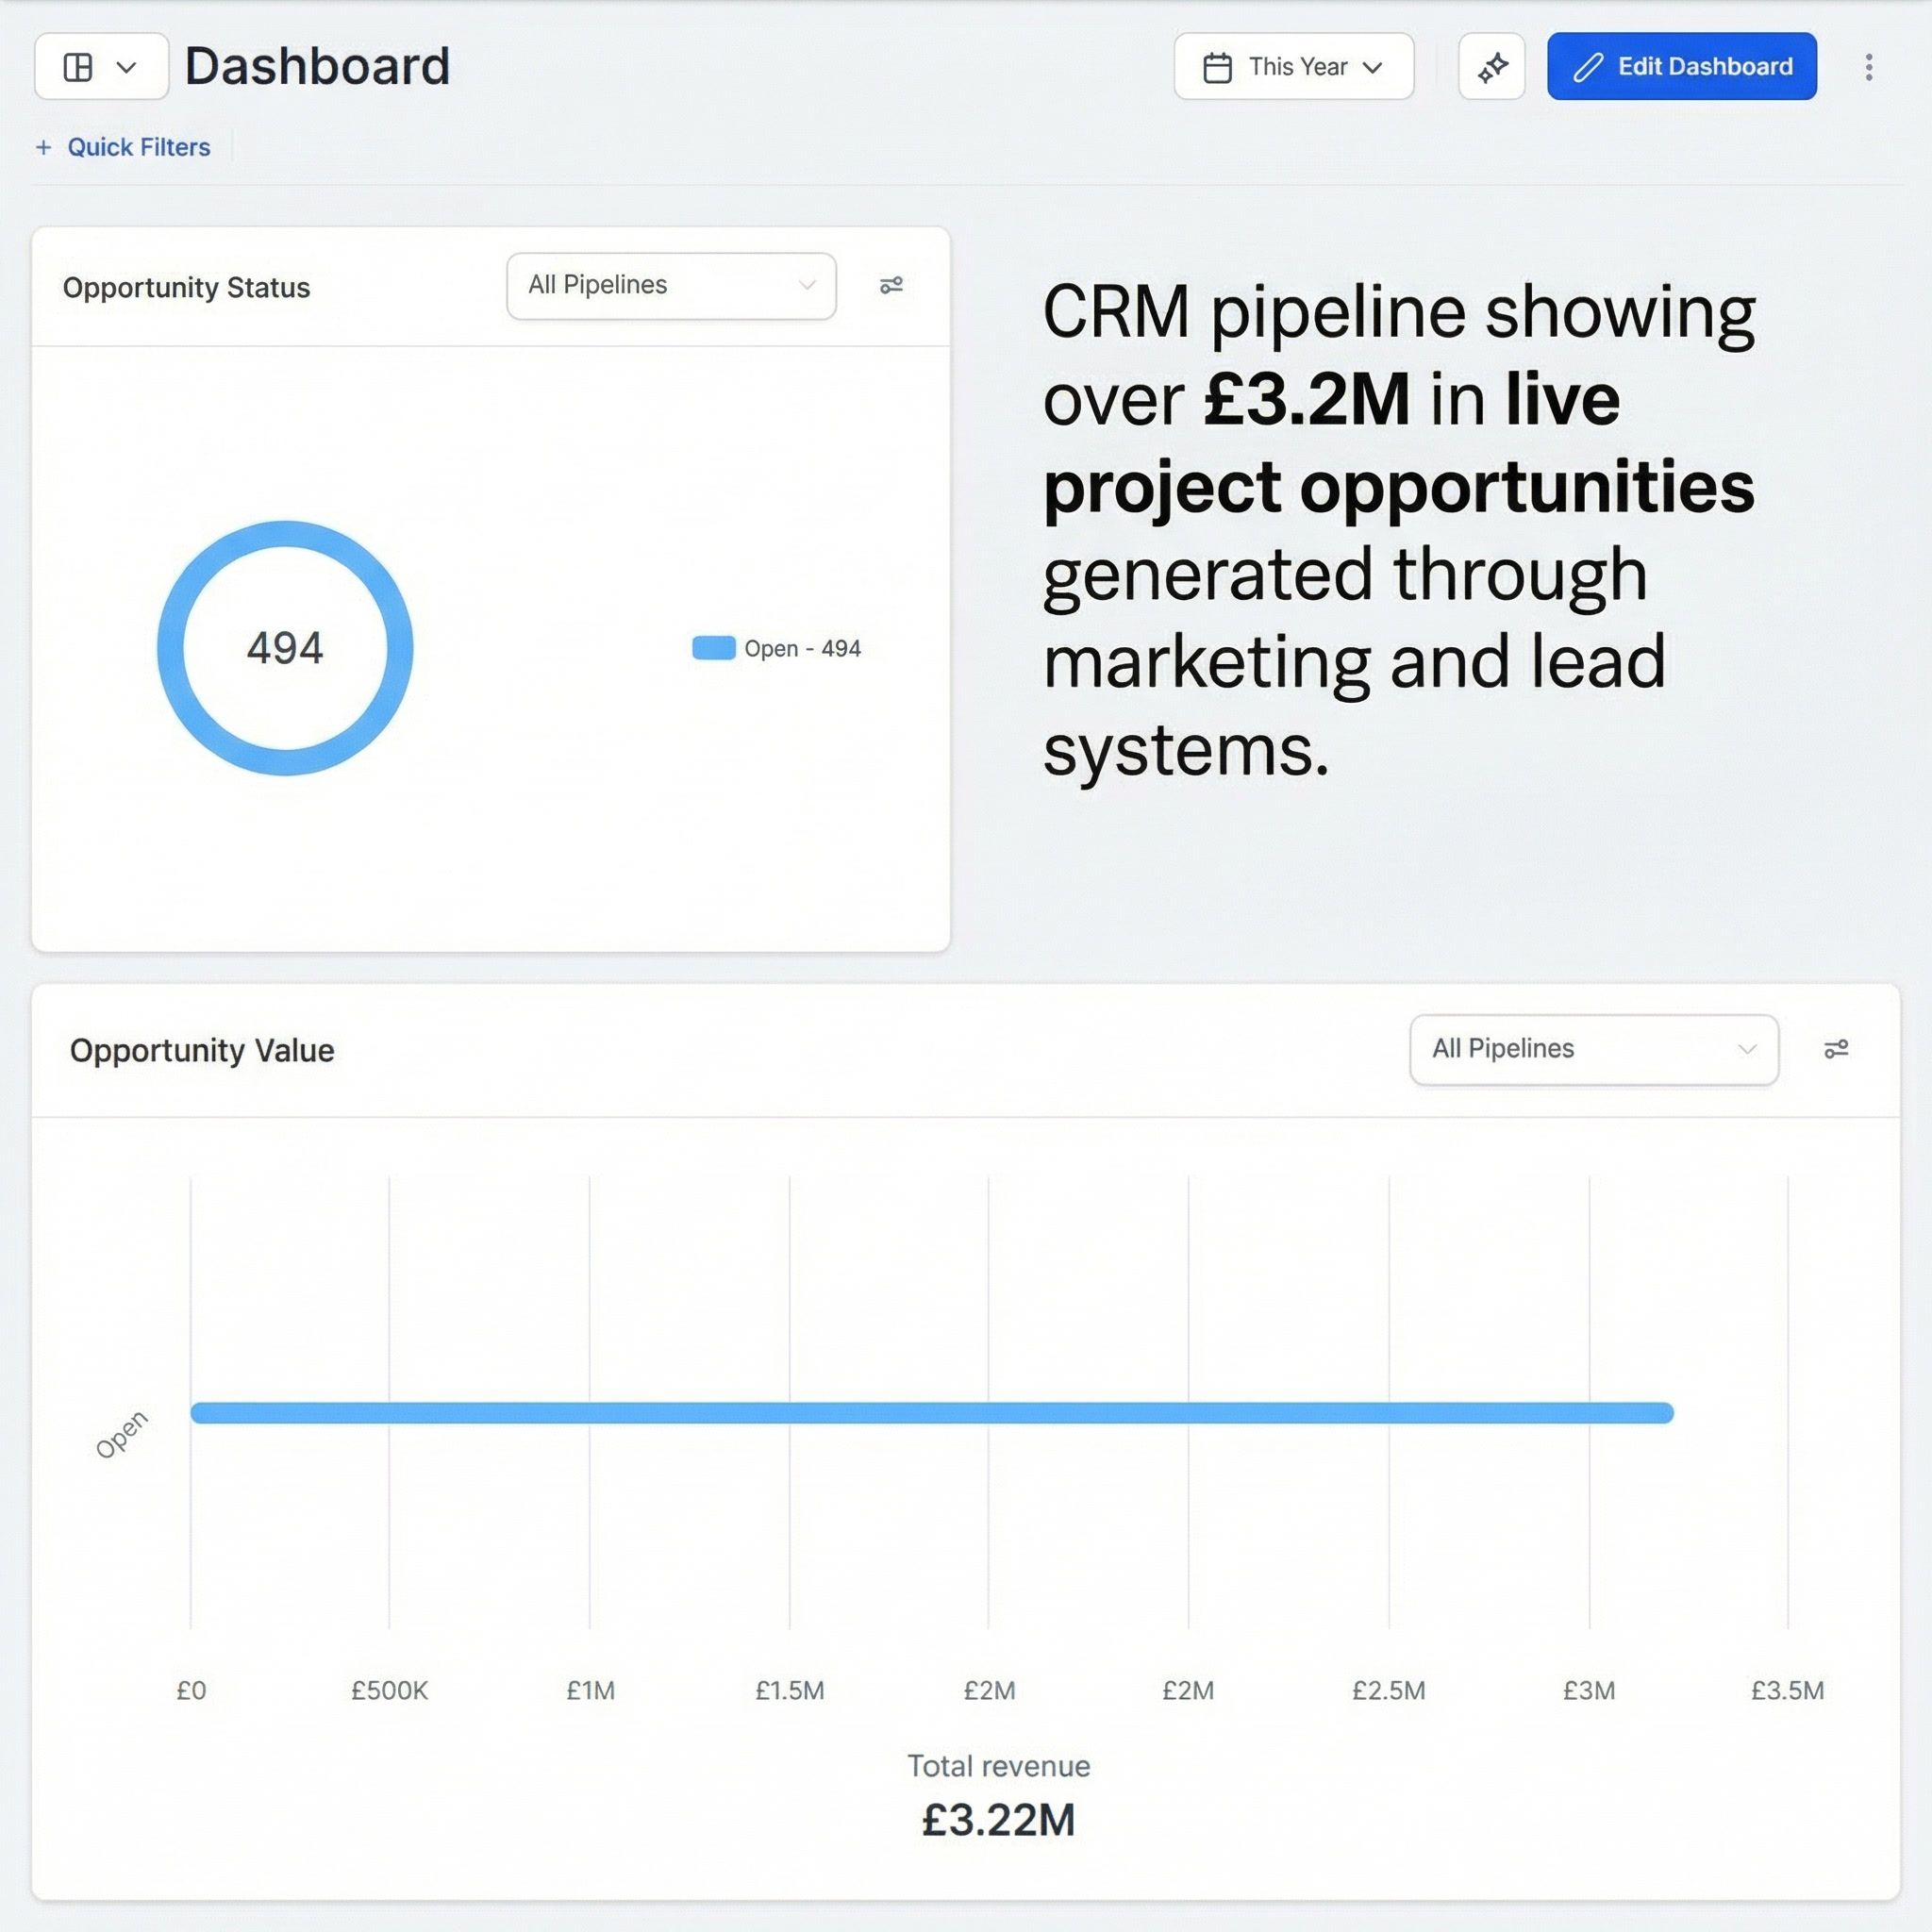Click the dashboard layout grid icon
This screenshot has height=1932, width=1932.
click(78, 67)
